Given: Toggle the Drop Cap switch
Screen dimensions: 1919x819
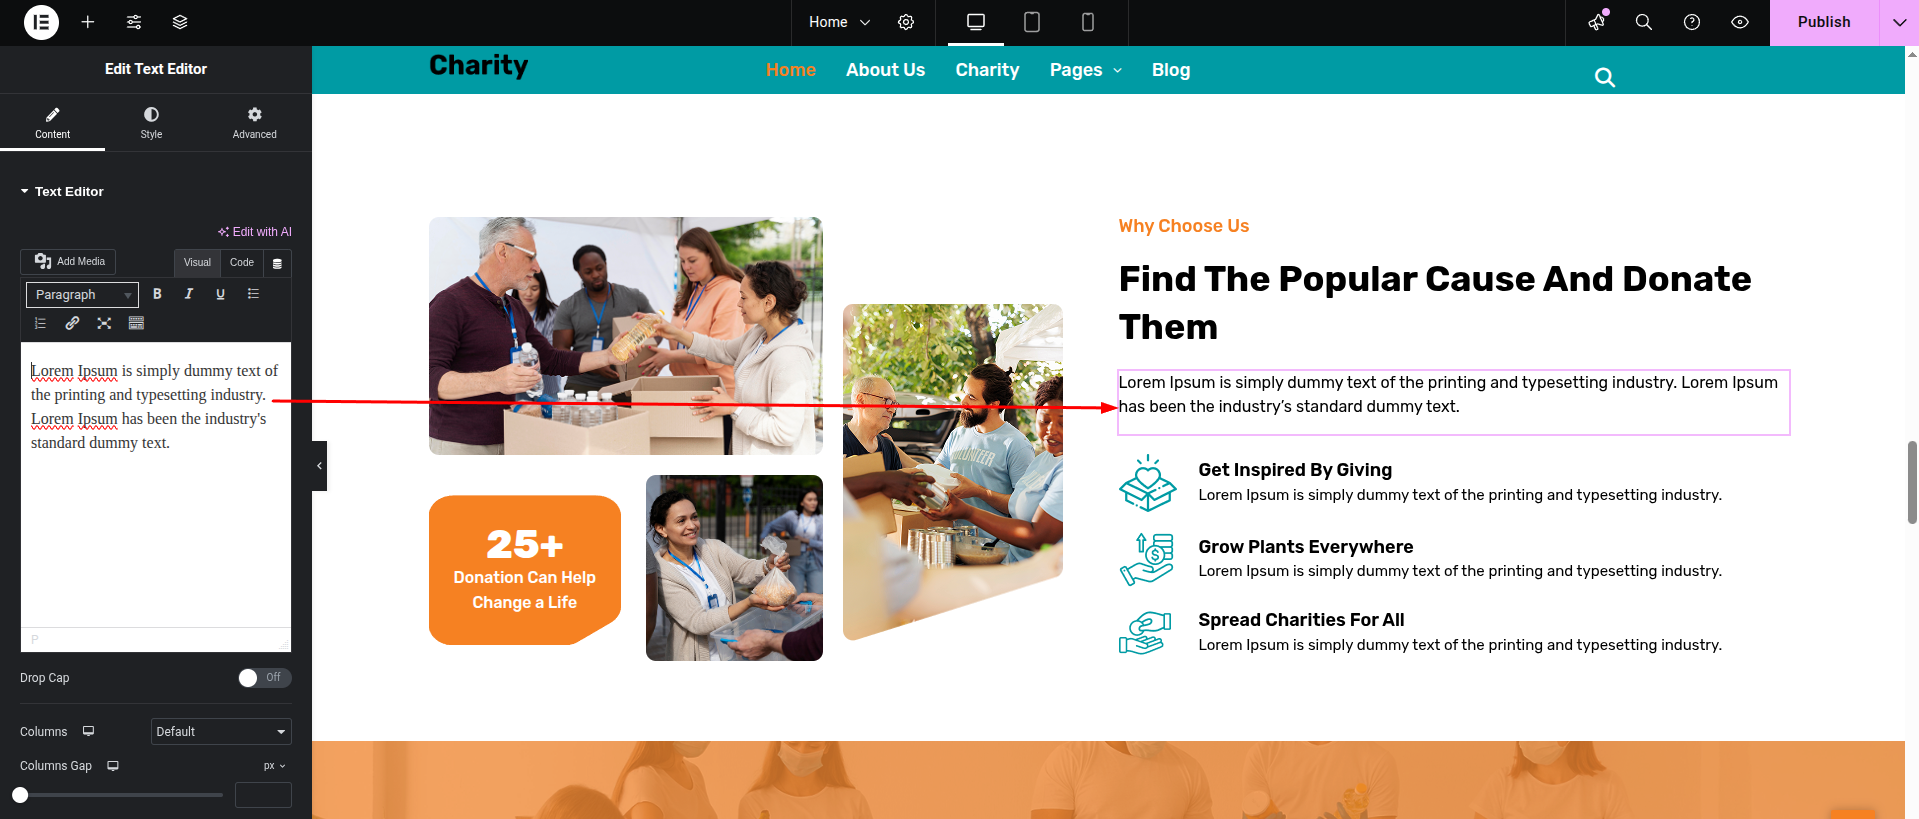Looking at the screenshot, I should pyautogui.click(x=265, y=678).
